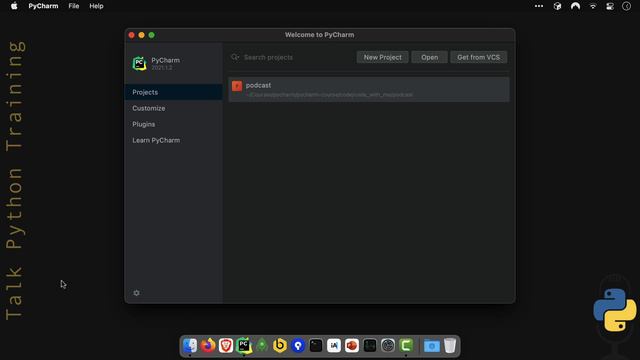
Task: Click the PyCharm version text under the logo
Action: click(162, 68)
